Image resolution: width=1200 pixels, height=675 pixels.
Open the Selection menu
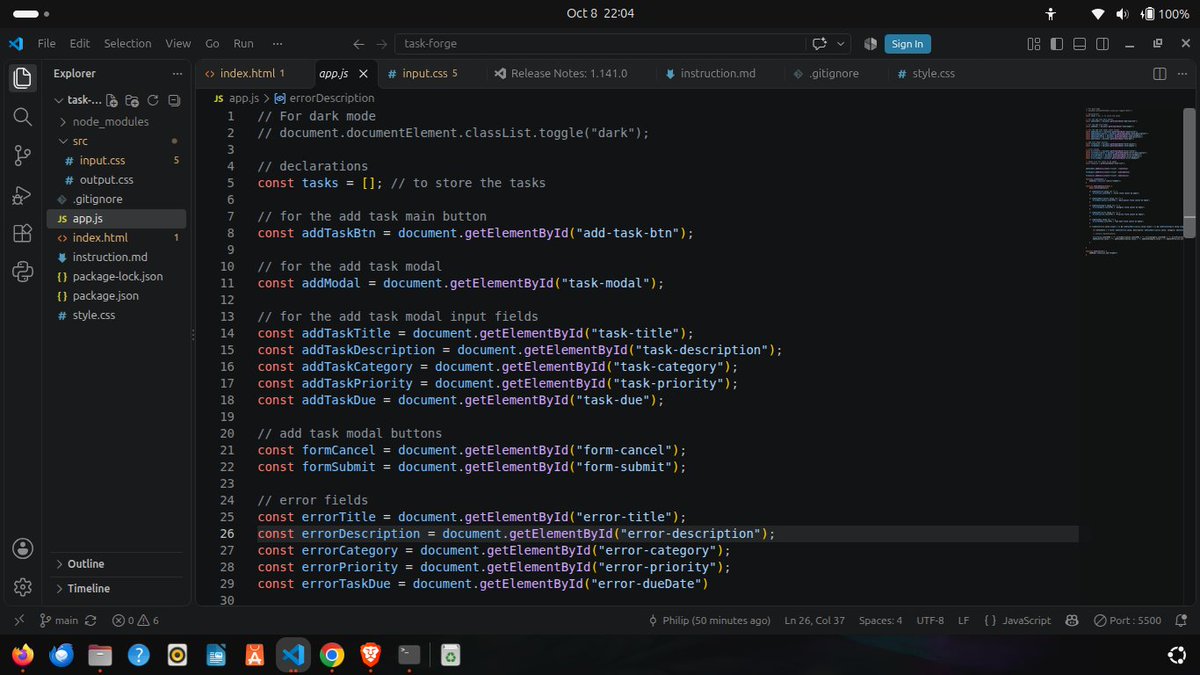coord(128,44)
